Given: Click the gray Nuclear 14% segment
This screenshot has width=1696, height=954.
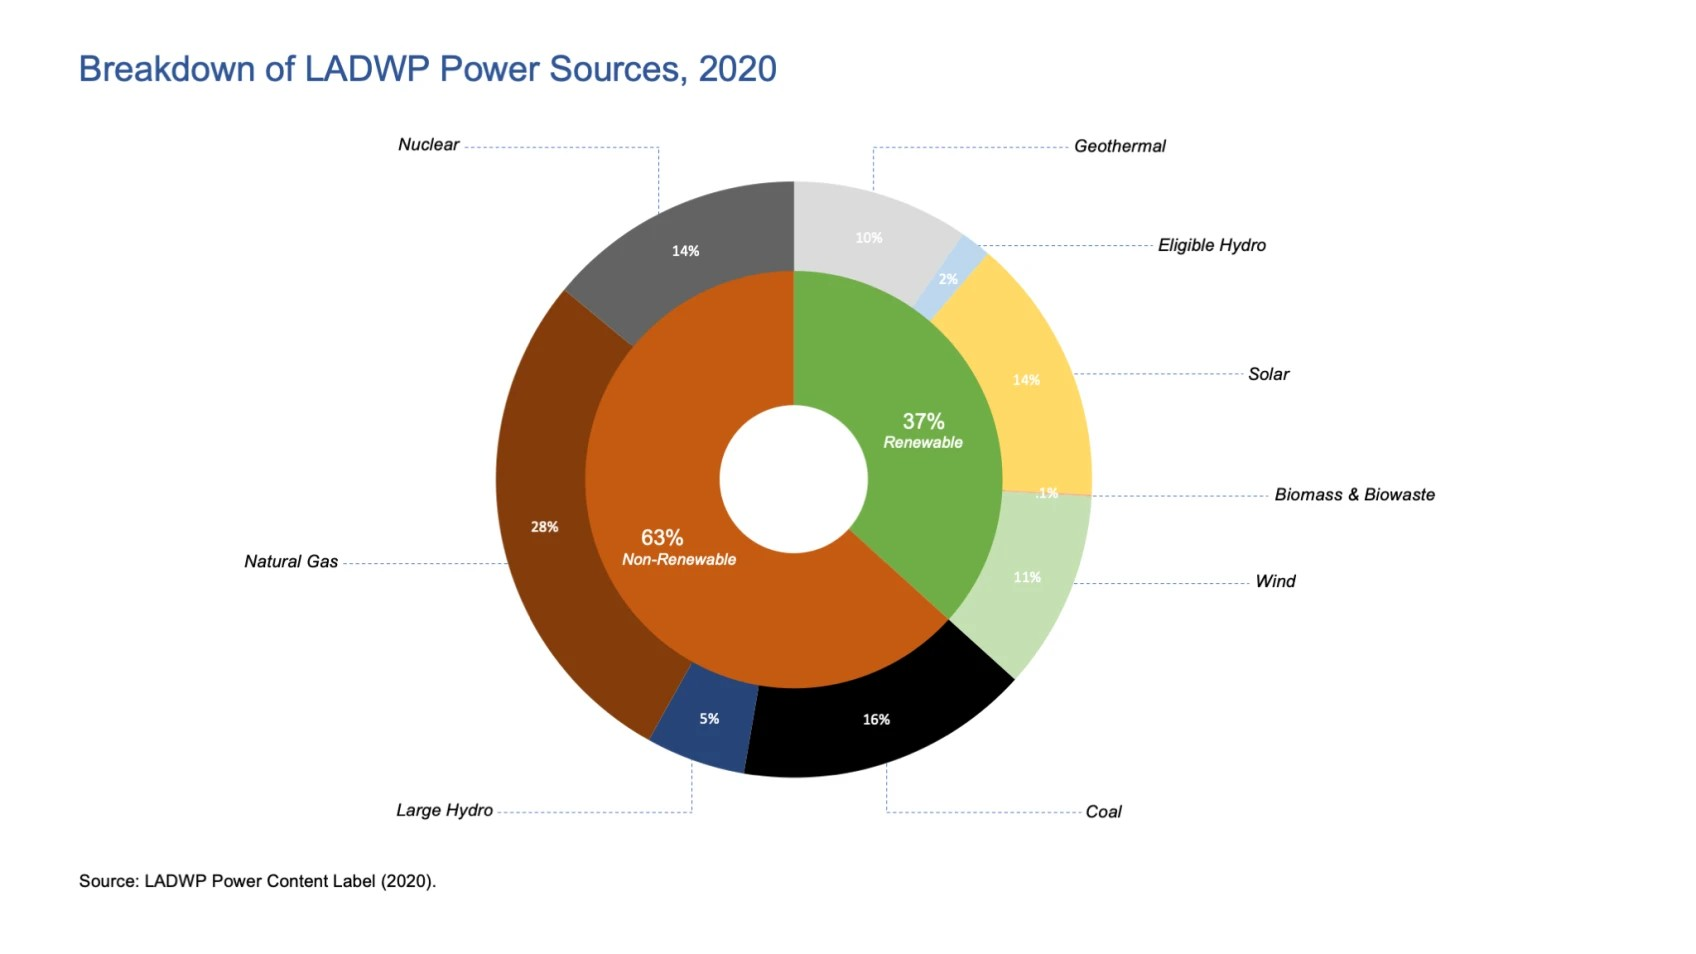Looking at the screenshot, I should tap(685, 250).
